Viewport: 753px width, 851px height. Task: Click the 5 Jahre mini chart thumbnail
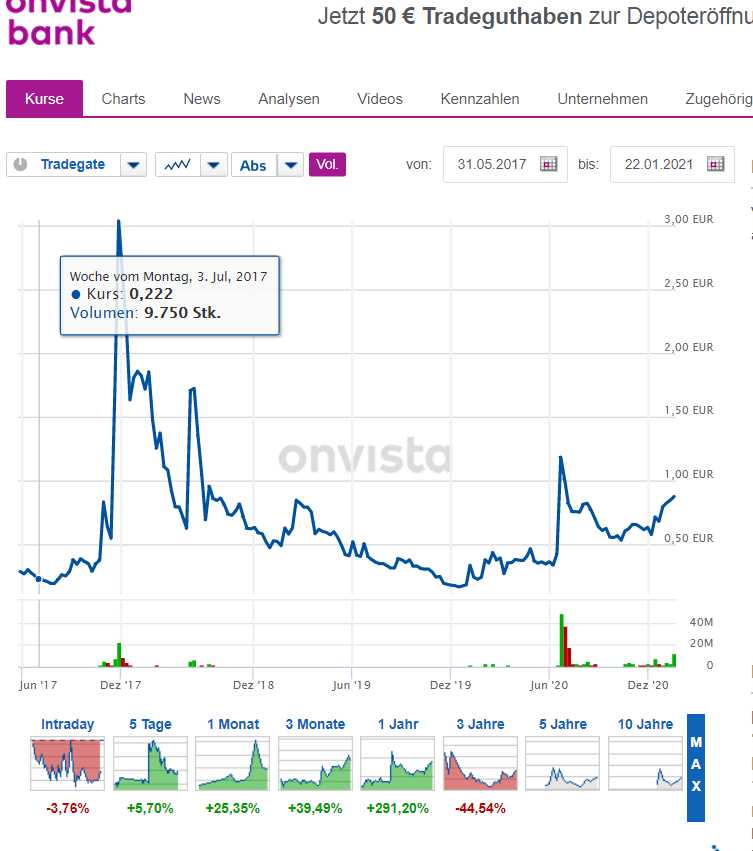563,763
